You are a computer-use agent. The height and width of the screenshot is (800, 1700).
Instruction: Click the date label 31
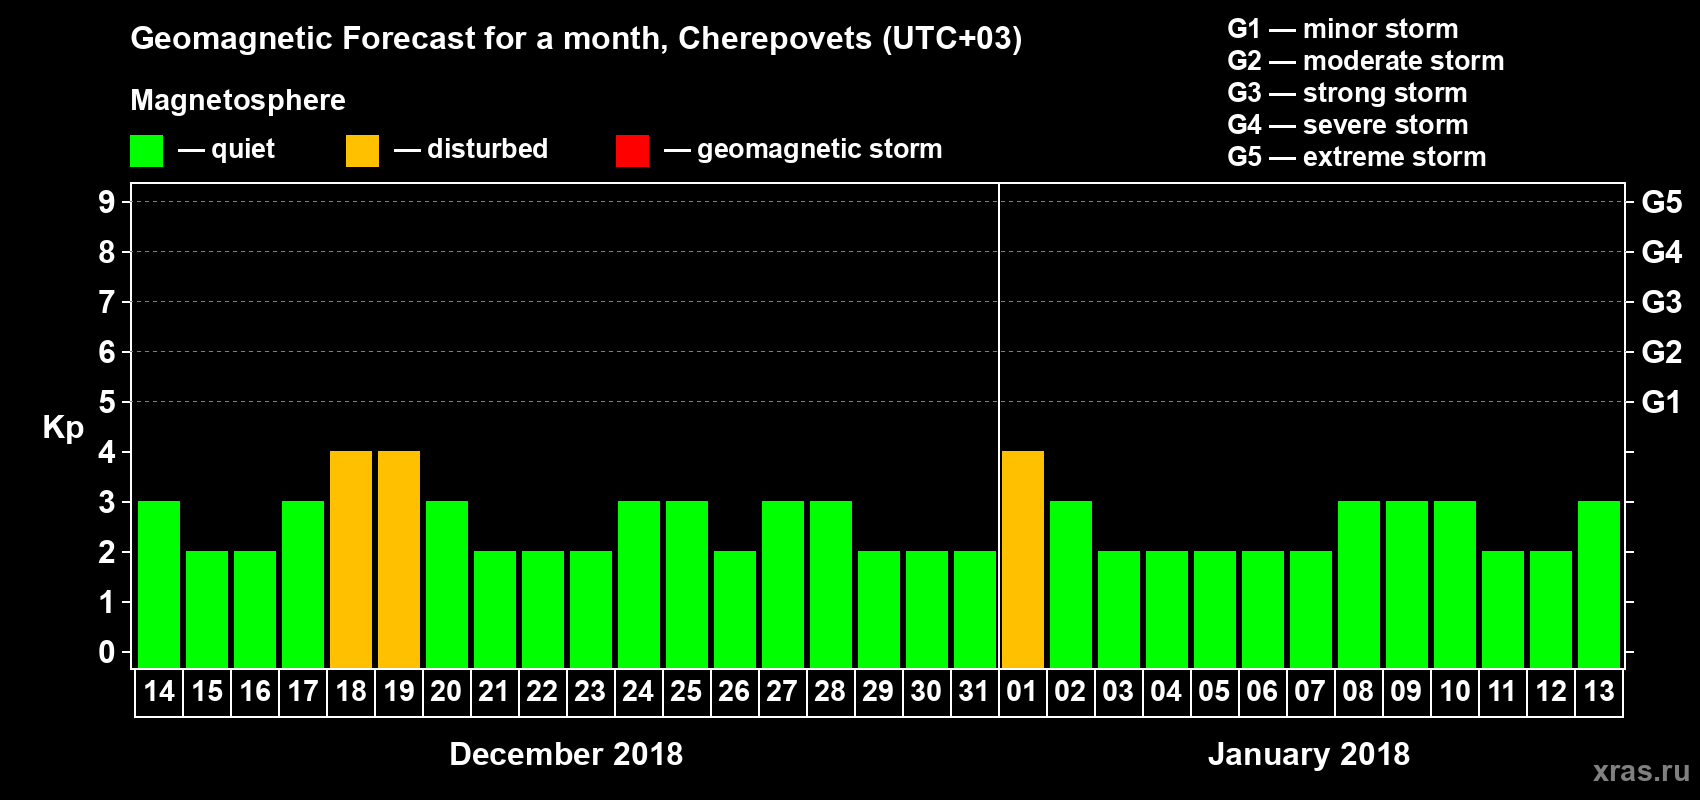pyautogui.click(x=974, y=691)
